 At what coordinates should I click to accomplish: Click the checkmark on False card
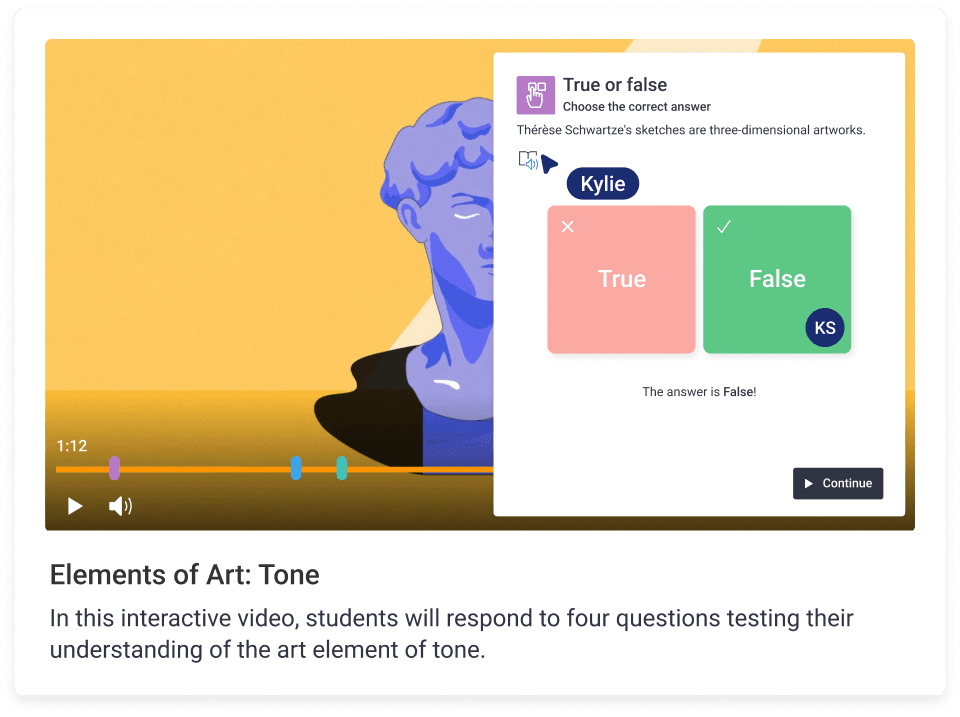point(724,227)
